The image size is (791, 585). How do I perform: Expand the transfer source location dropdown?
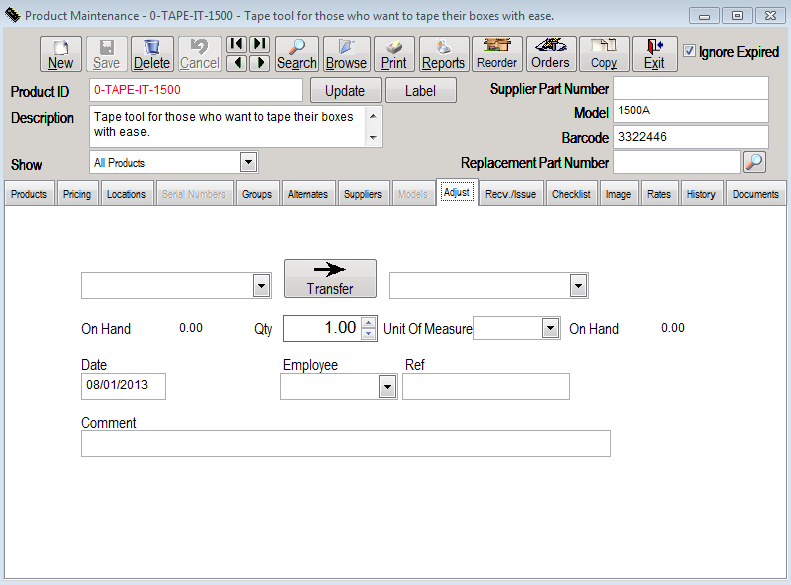(x=261, y=286)
